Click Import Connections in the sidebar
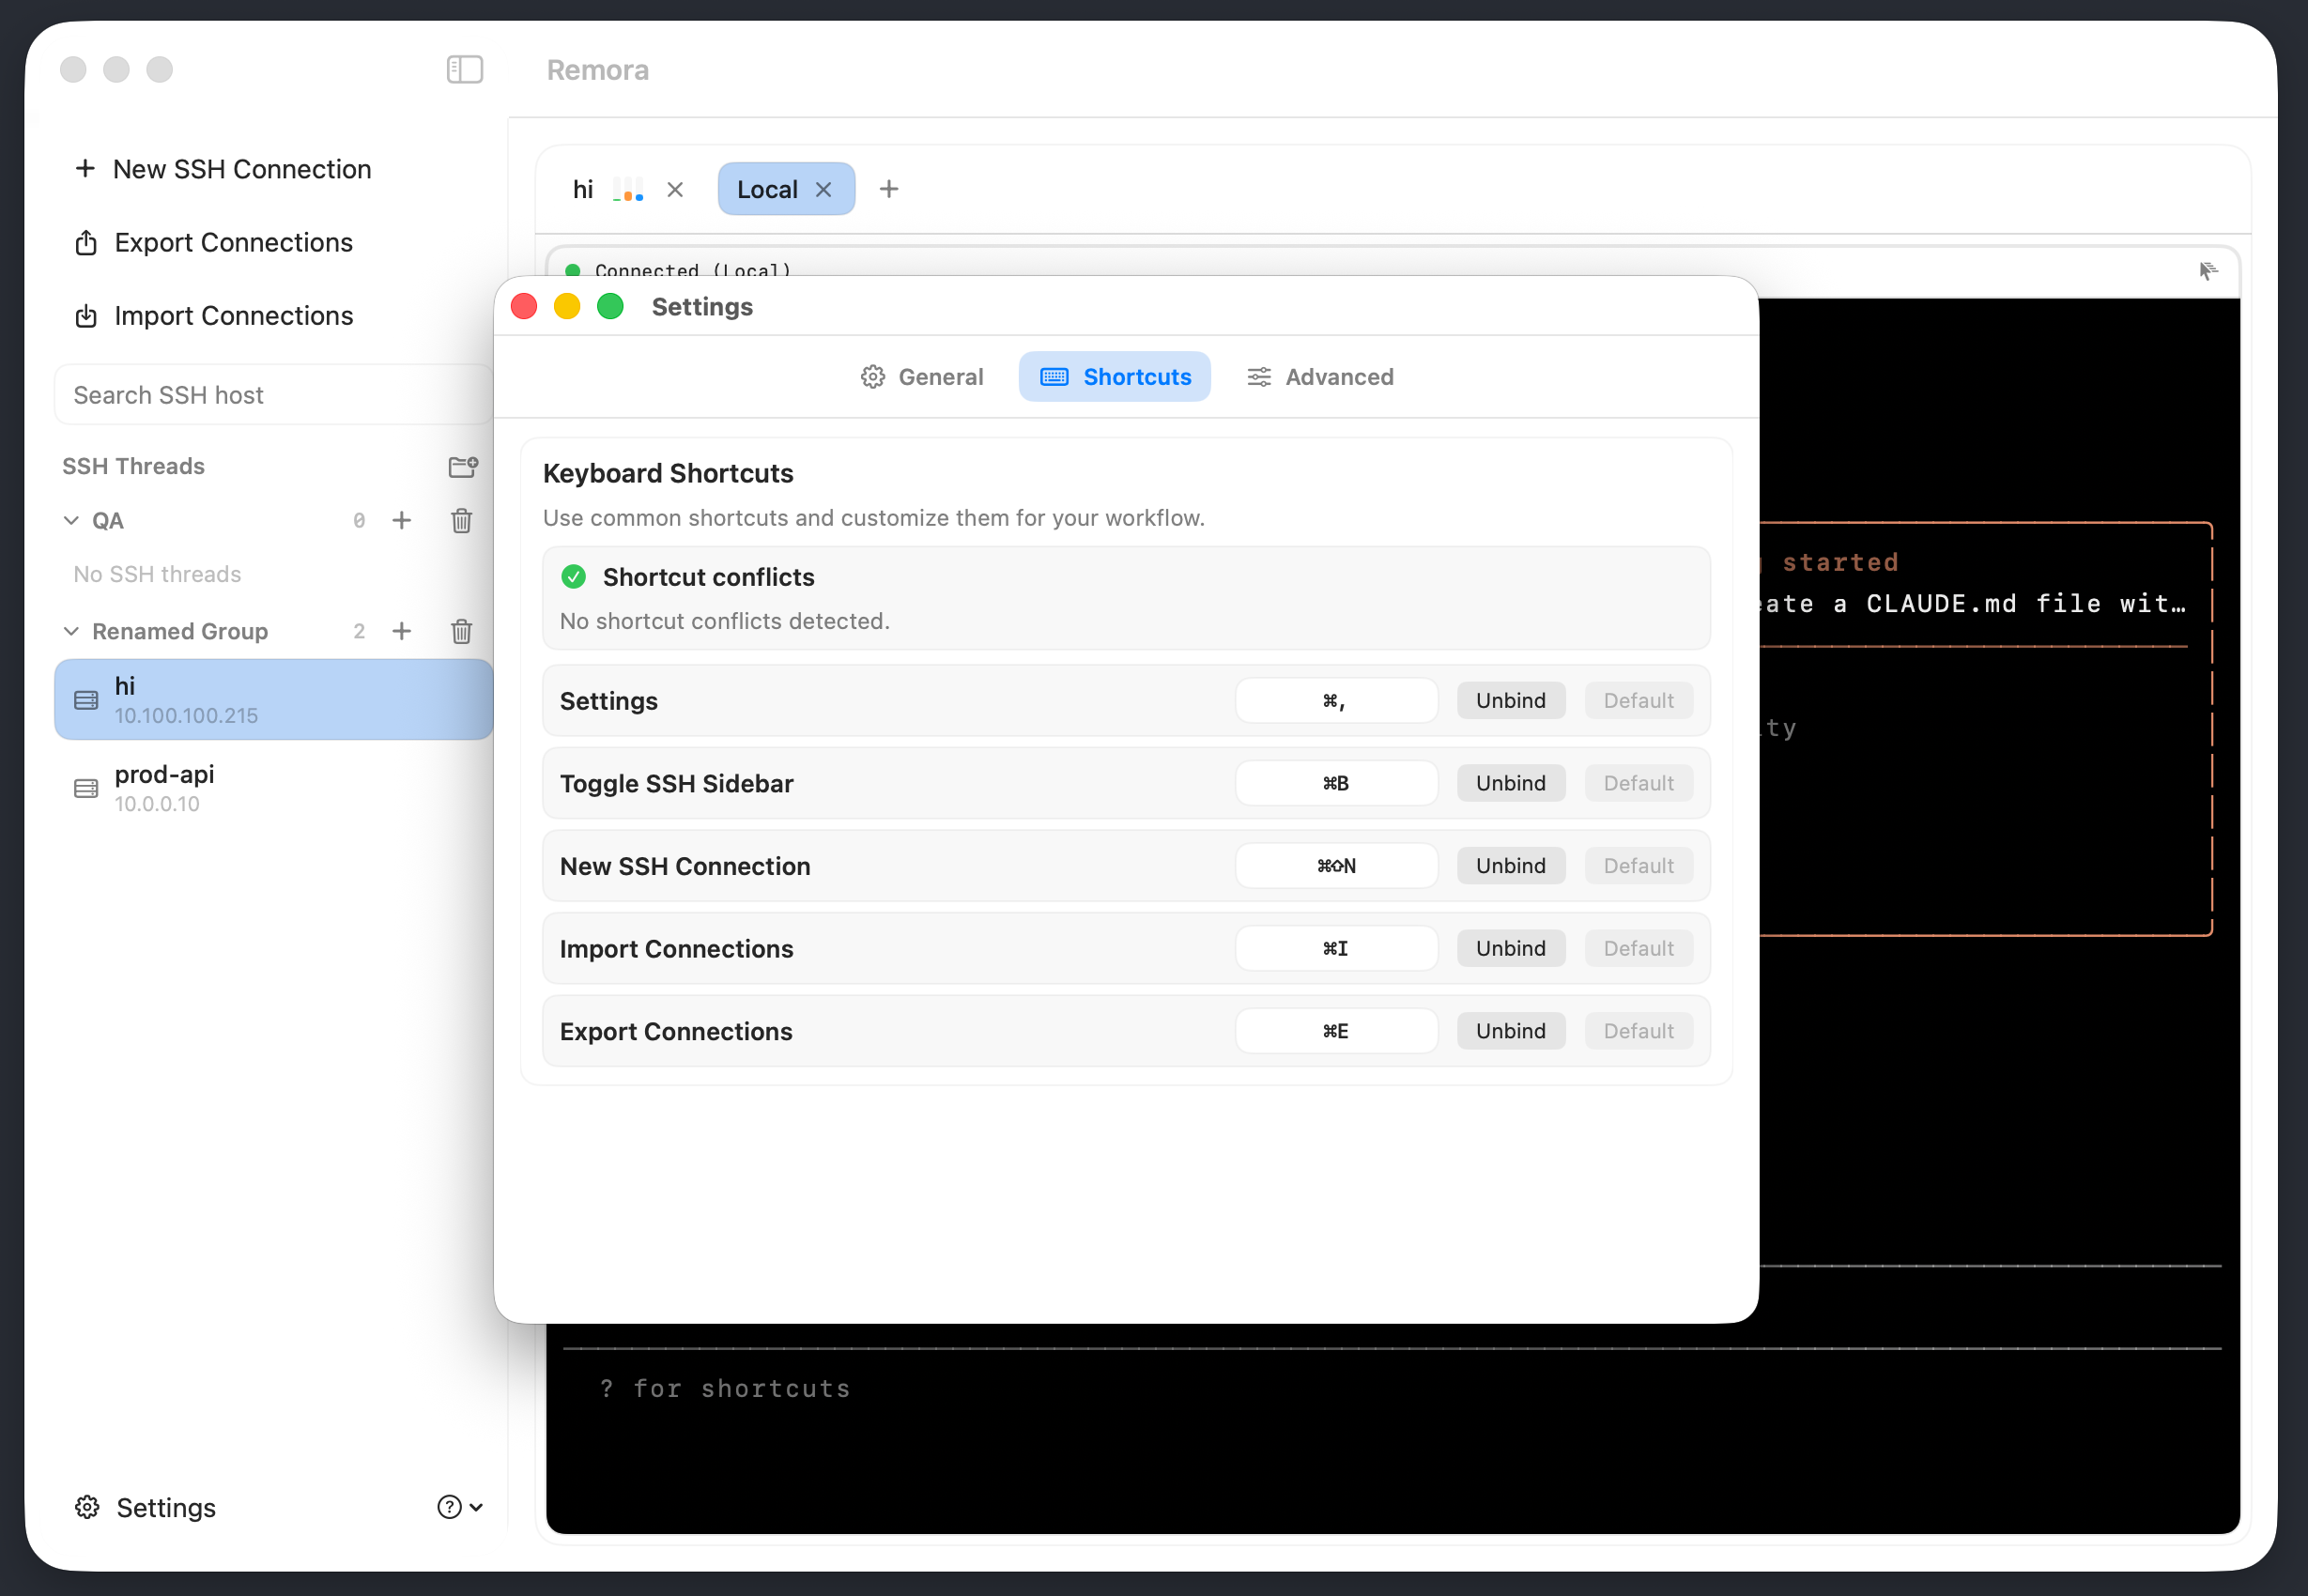 click(x=233, y=316)
